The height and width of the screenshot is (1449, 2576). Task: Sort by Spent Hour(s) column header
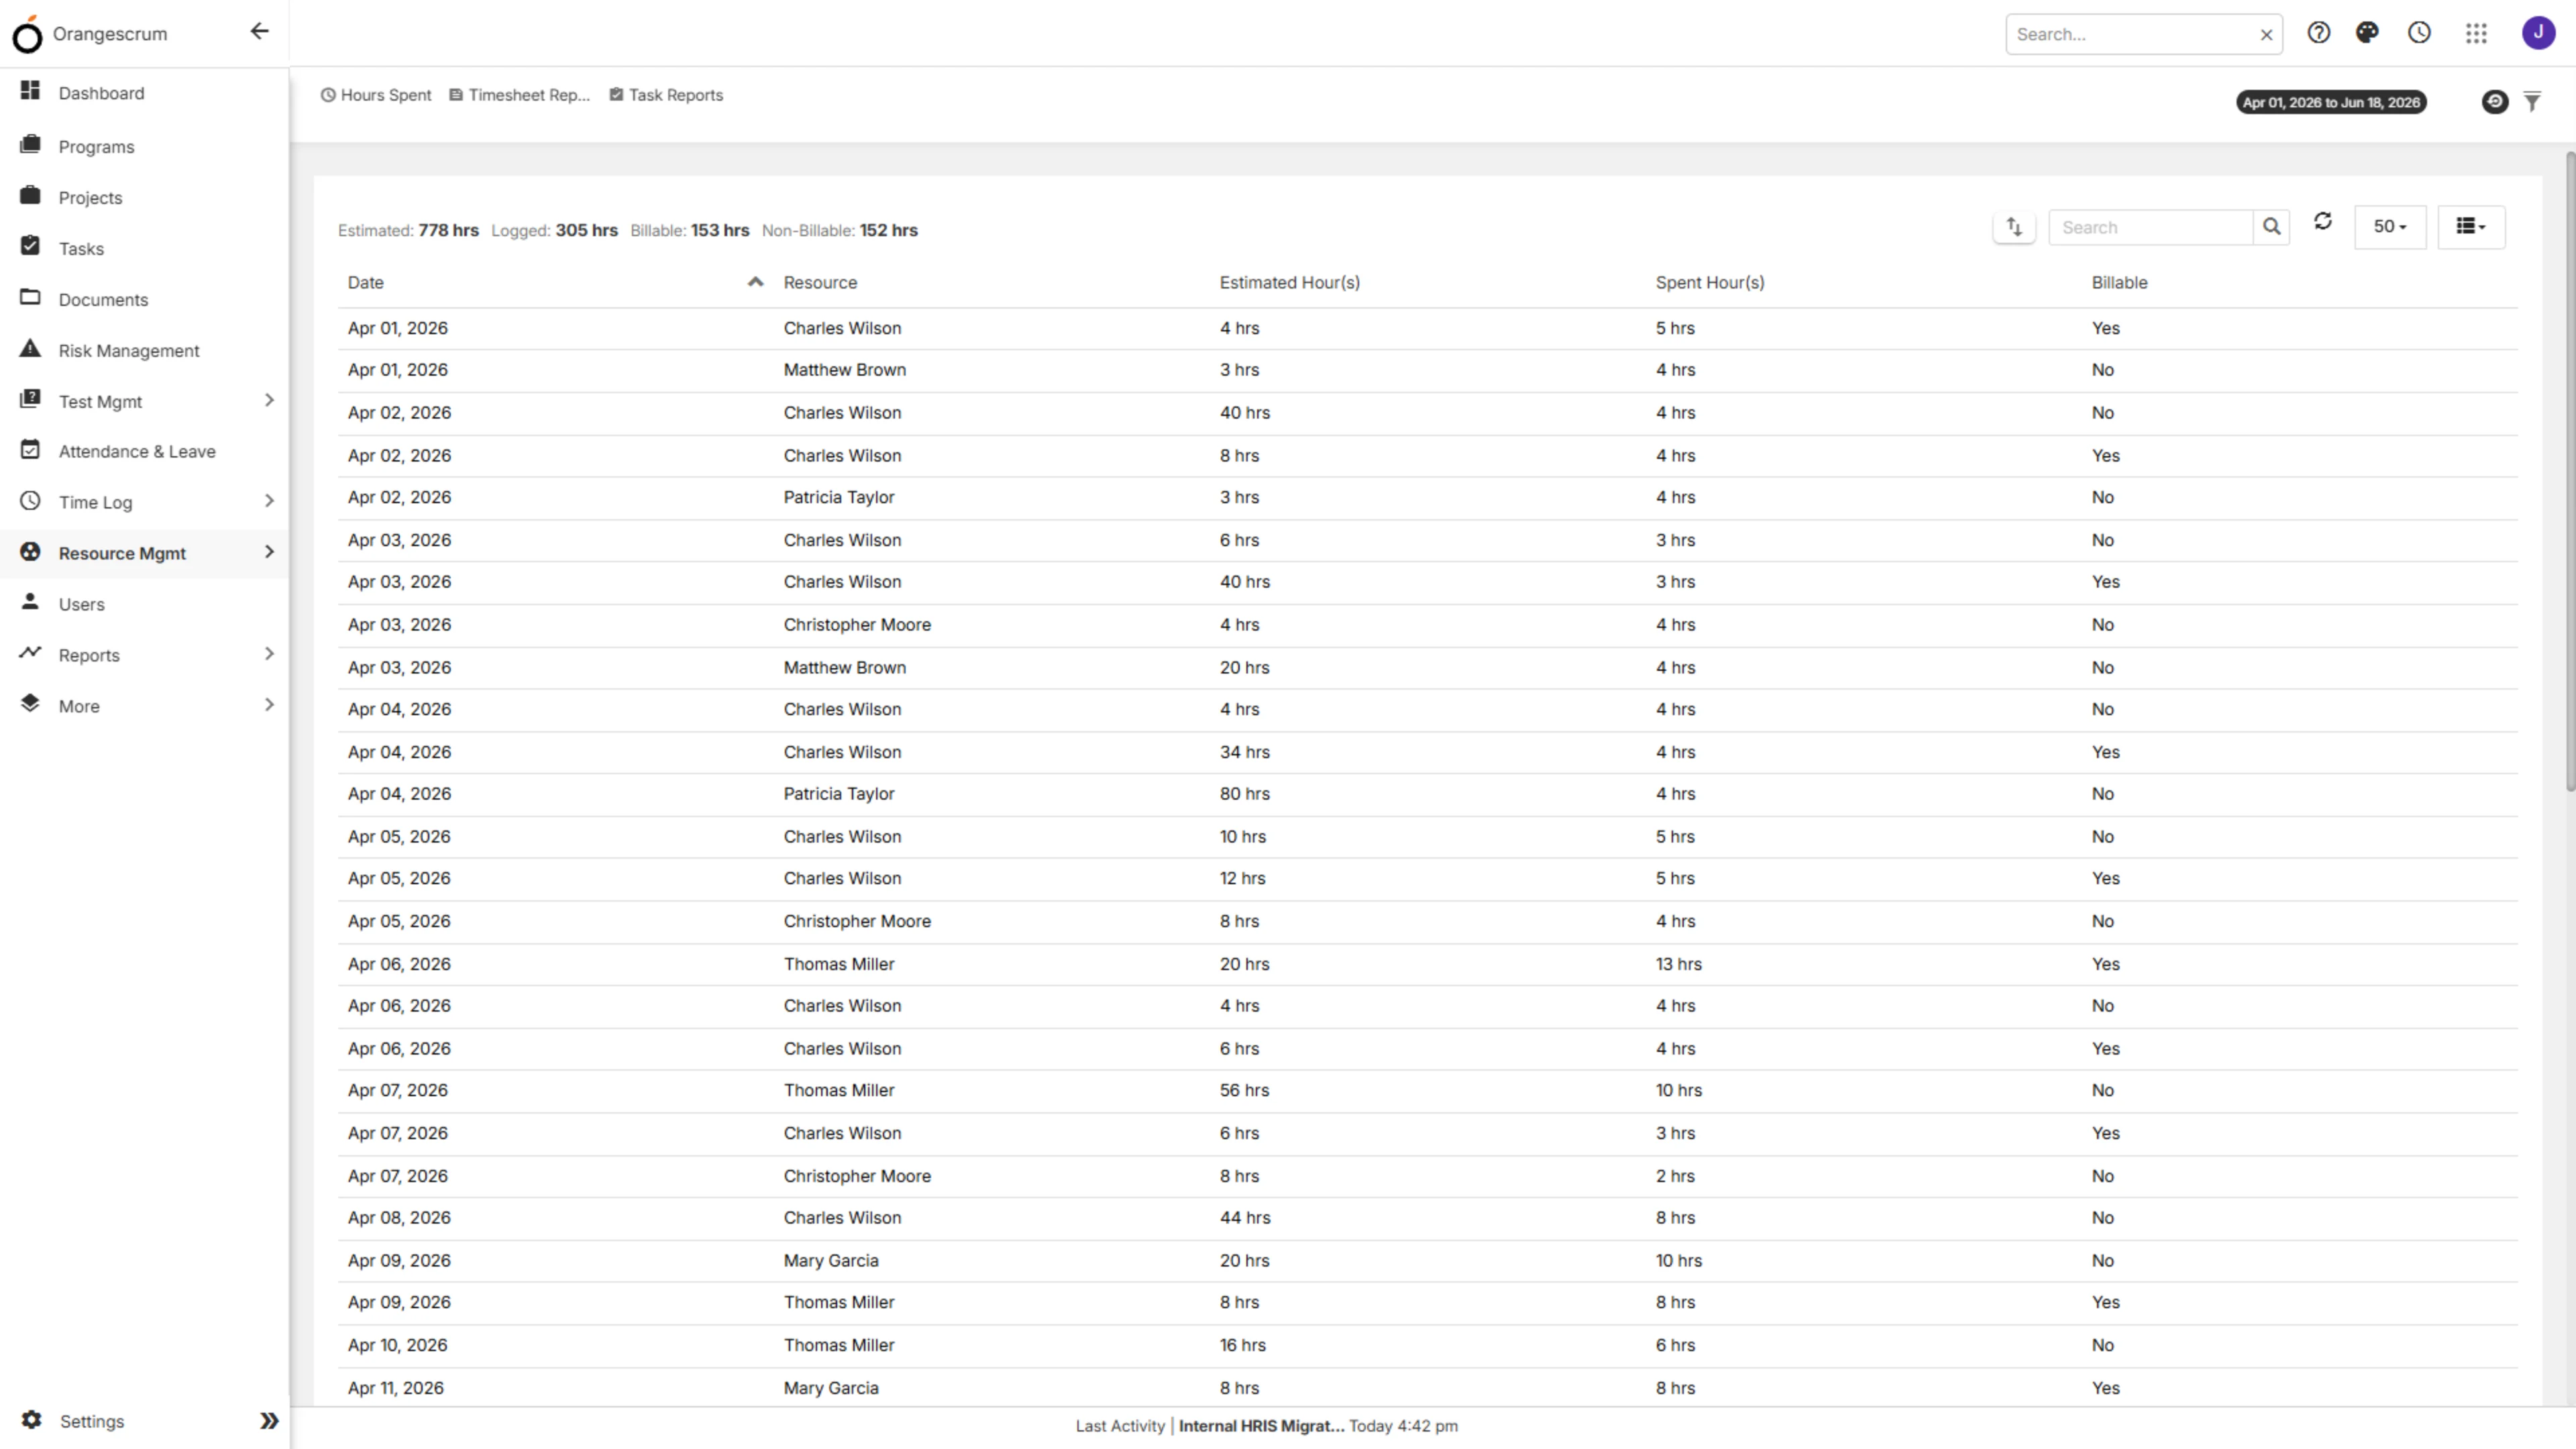coord(1710,282)
